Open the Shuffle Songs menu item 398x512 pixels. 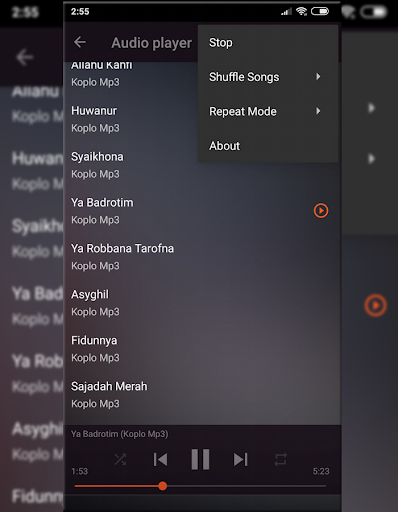[x=268, y=77]
